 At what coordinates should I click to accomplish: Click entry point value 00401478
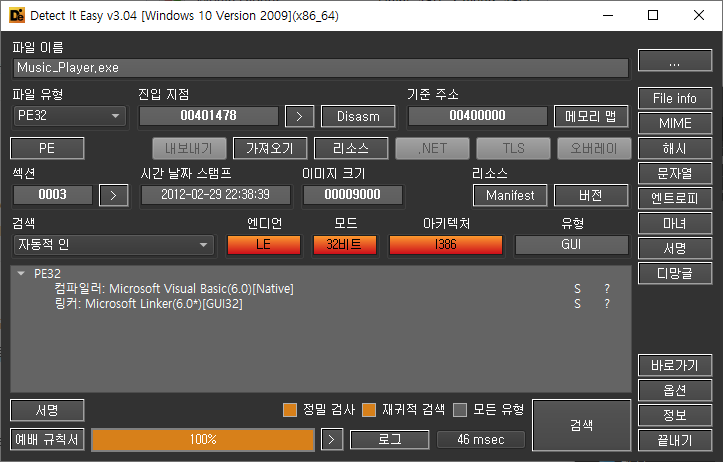209,116
